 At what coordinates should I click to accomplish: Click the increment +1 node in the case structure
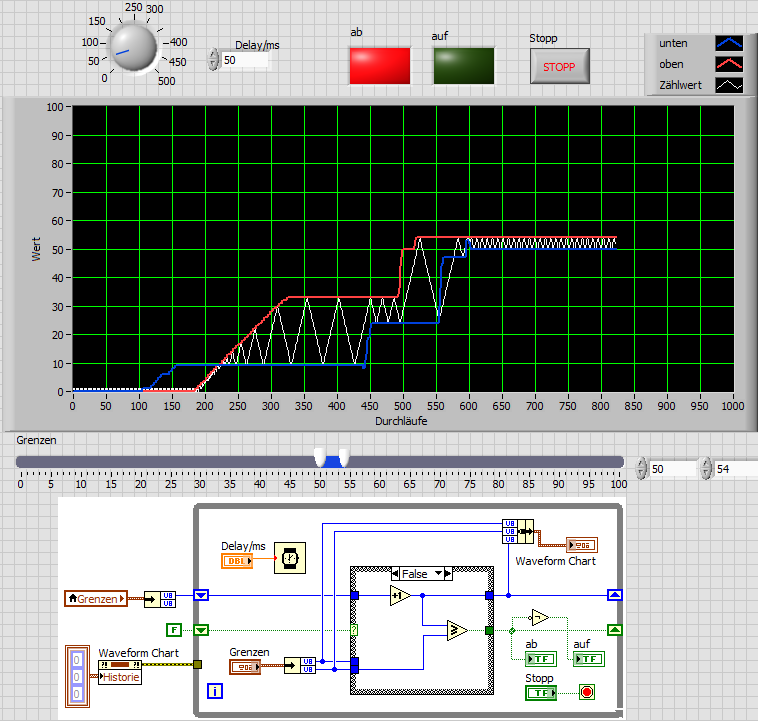(400, 596)
